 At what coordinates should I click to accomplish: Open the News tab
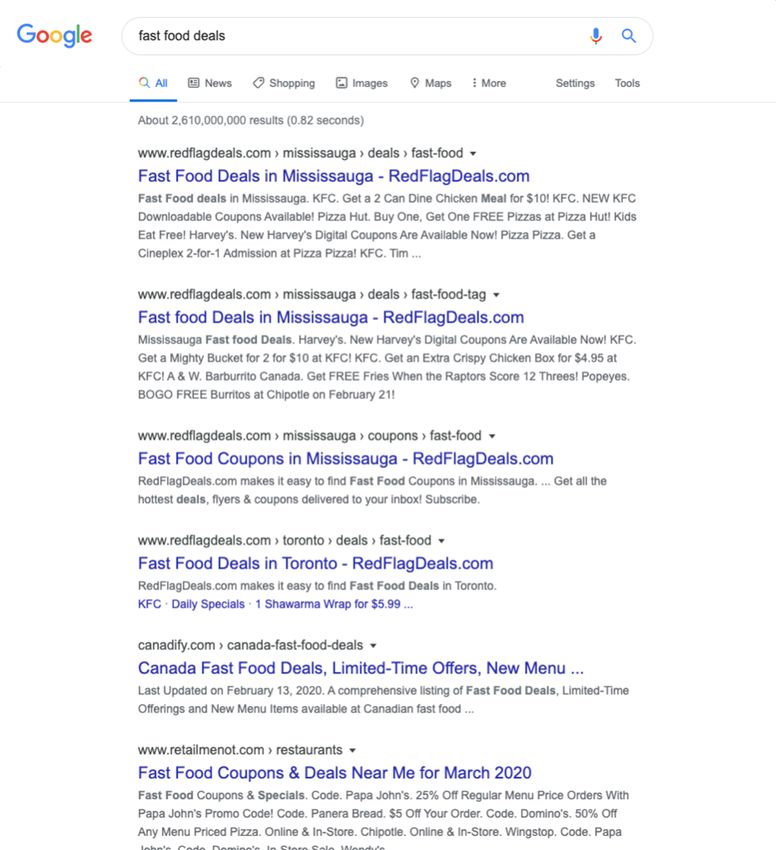[210, 83]
